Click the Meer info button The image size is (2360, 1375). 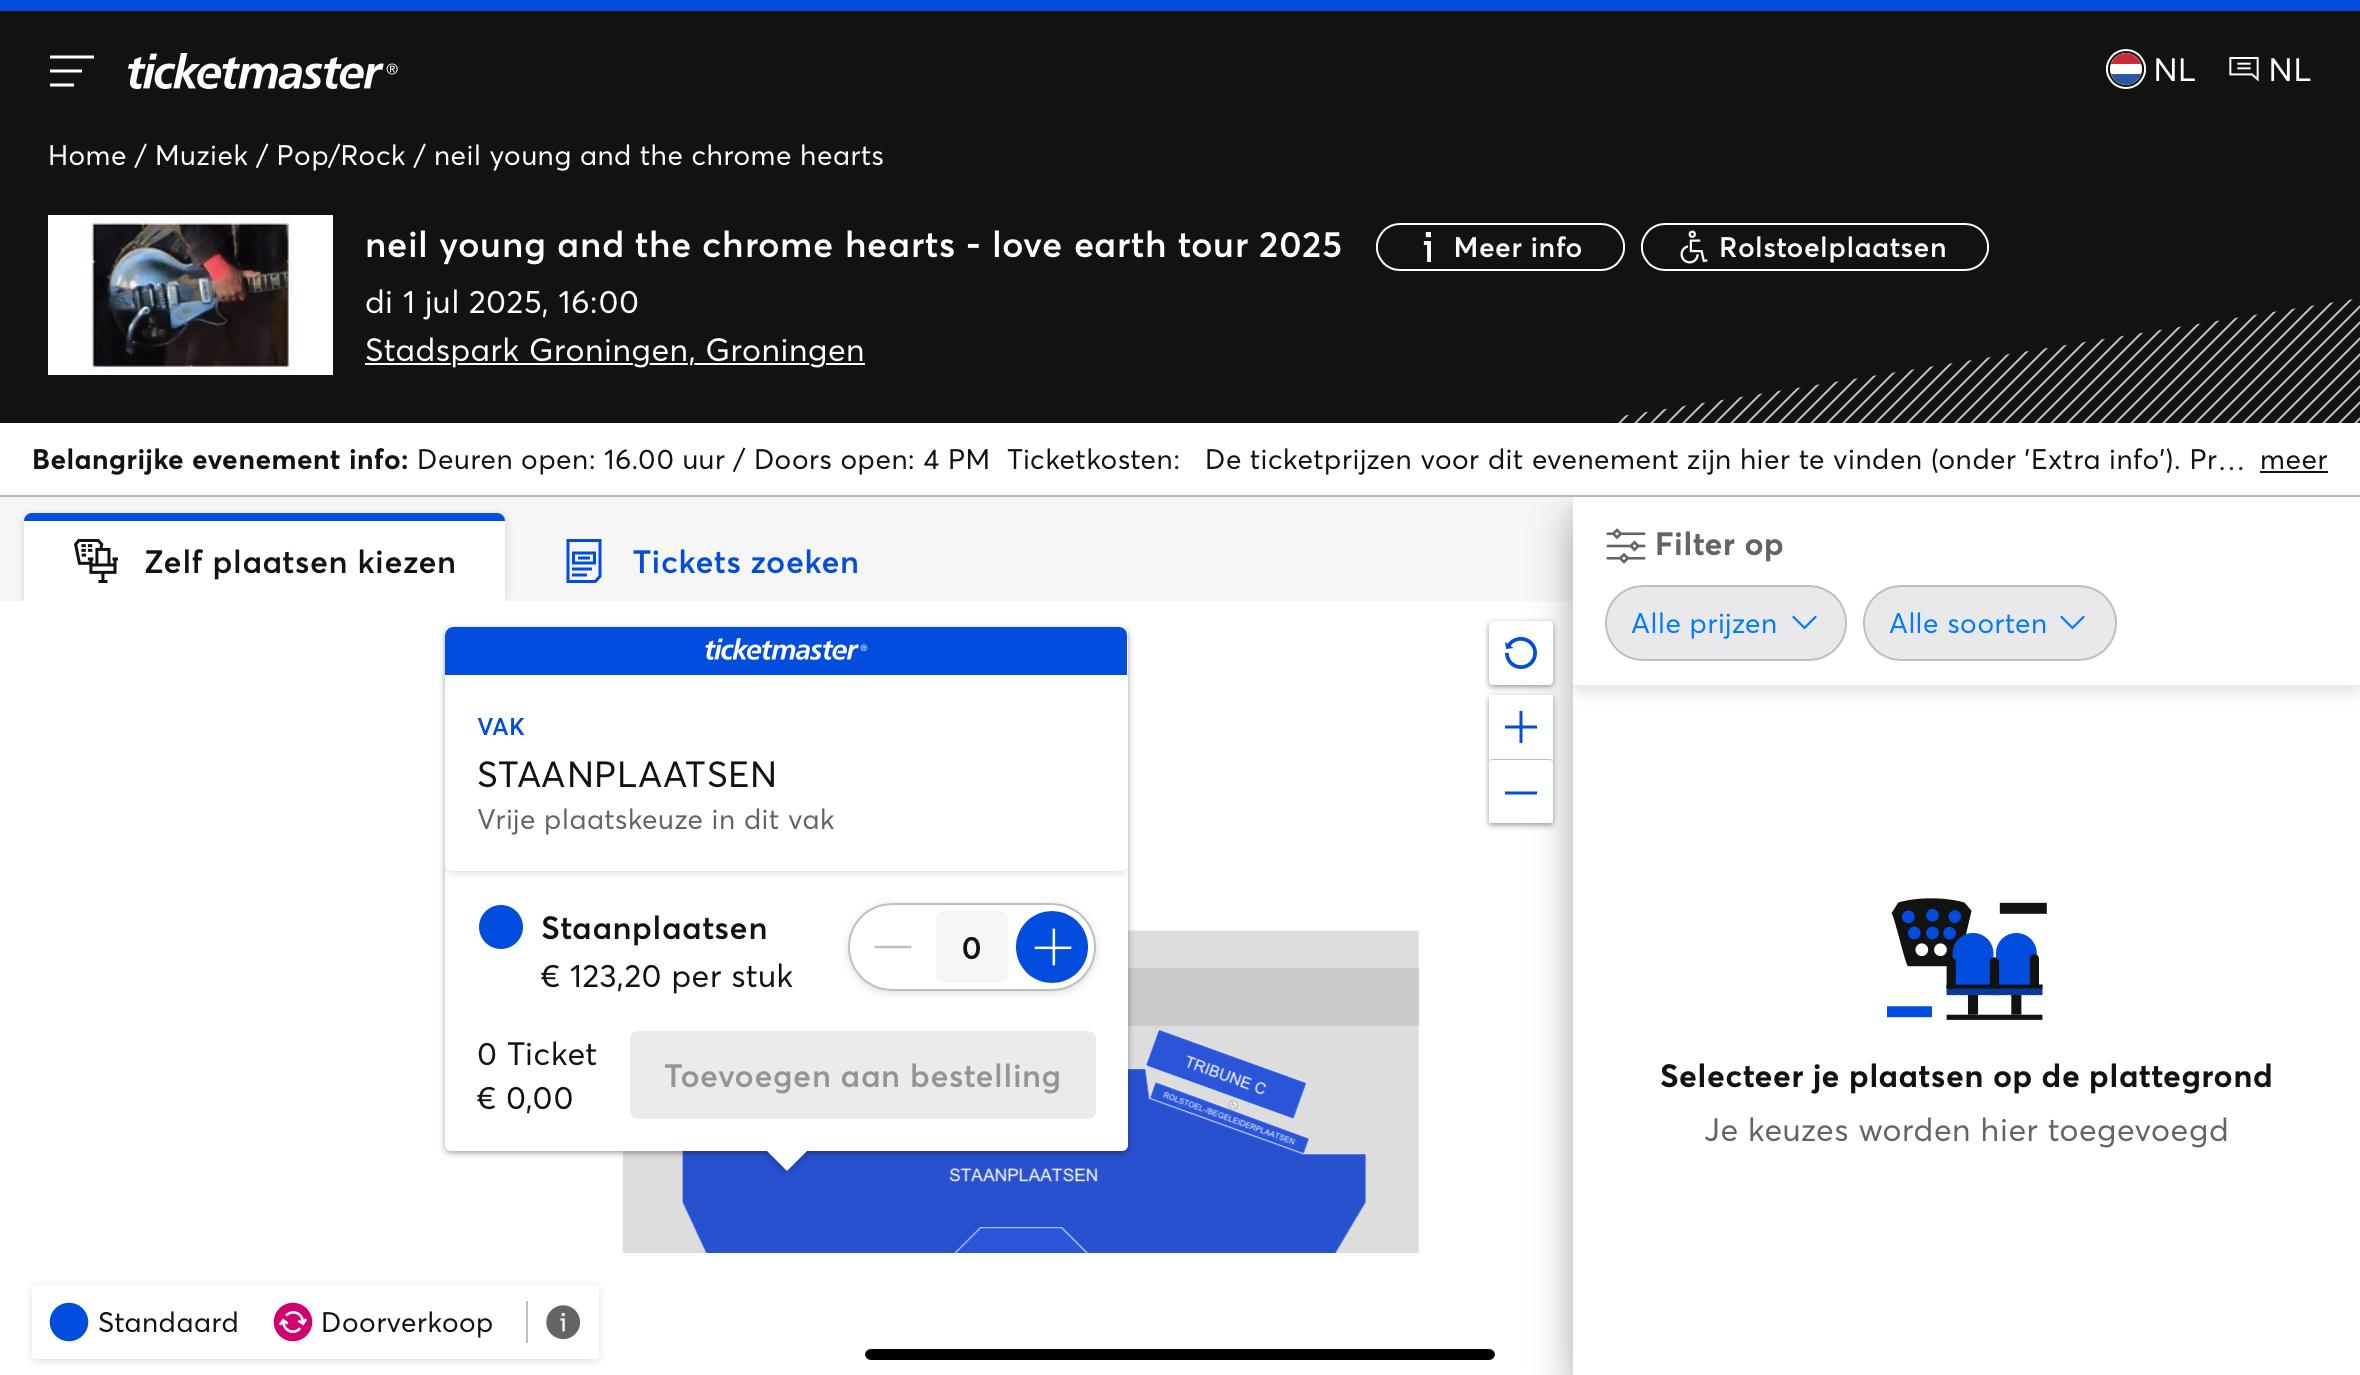point(1499,247)
